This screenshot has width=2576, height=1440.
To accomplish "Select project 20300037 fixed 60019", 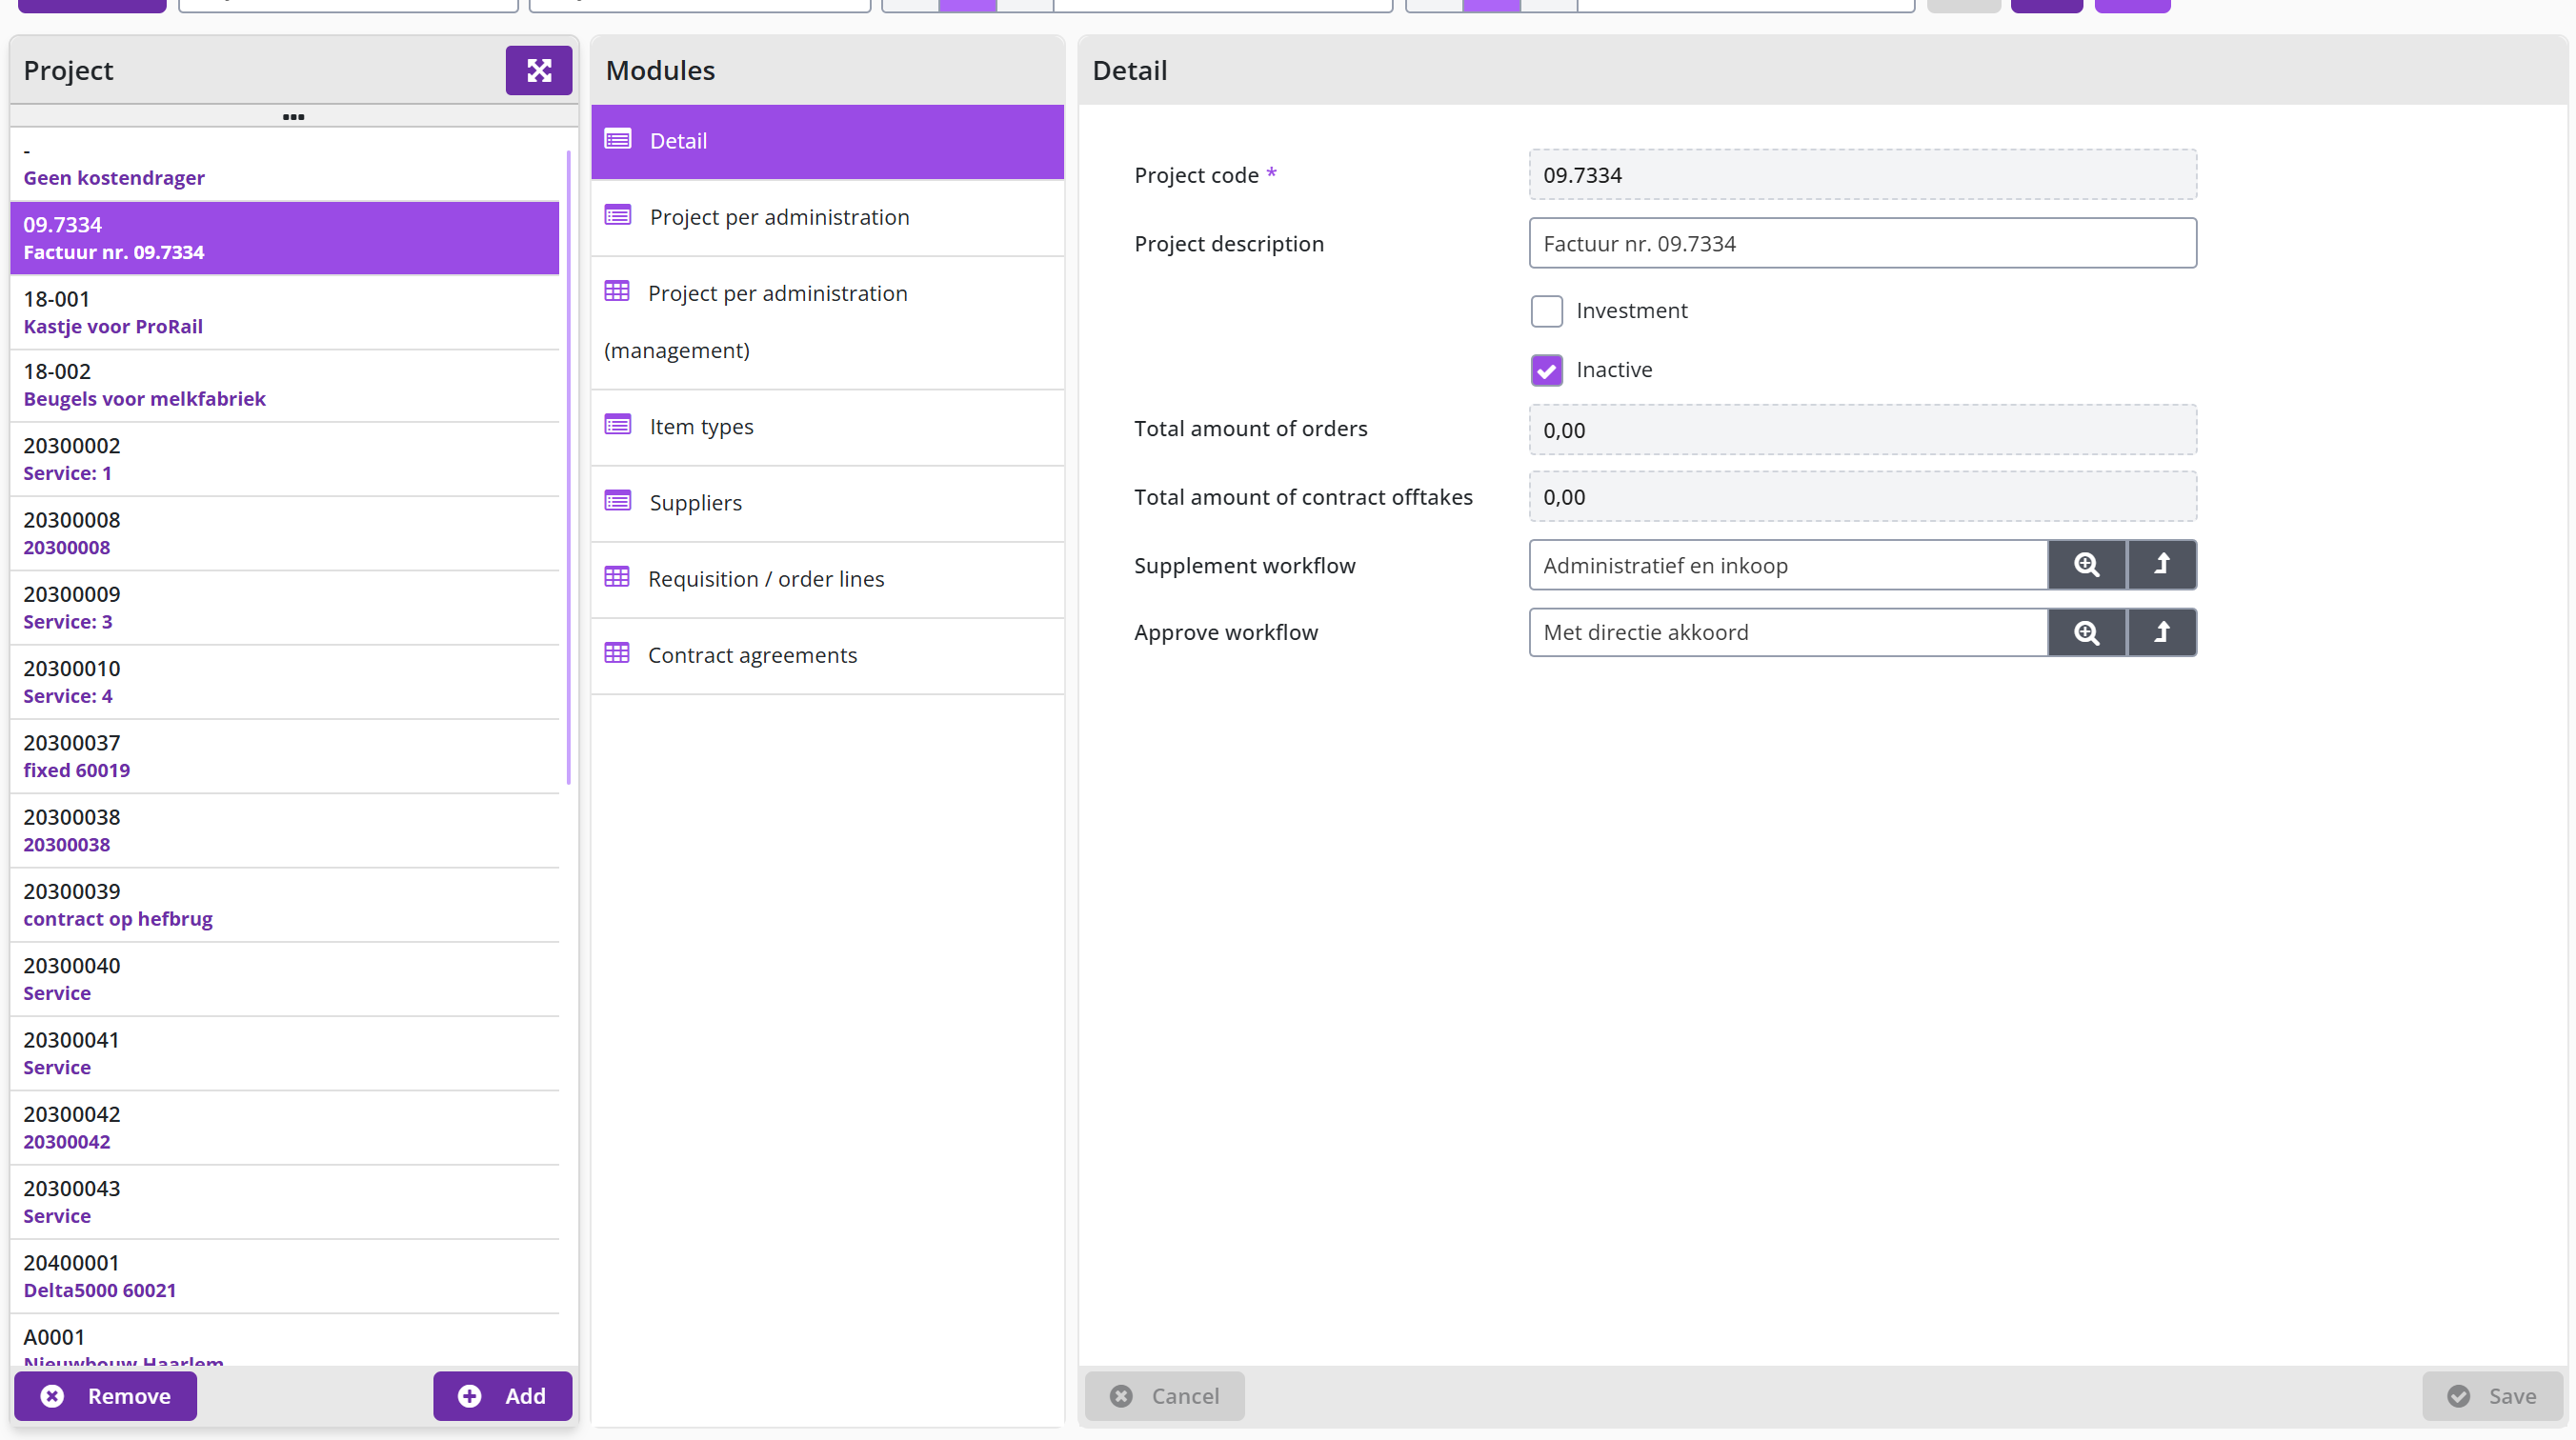I will (x=284, y=756).
